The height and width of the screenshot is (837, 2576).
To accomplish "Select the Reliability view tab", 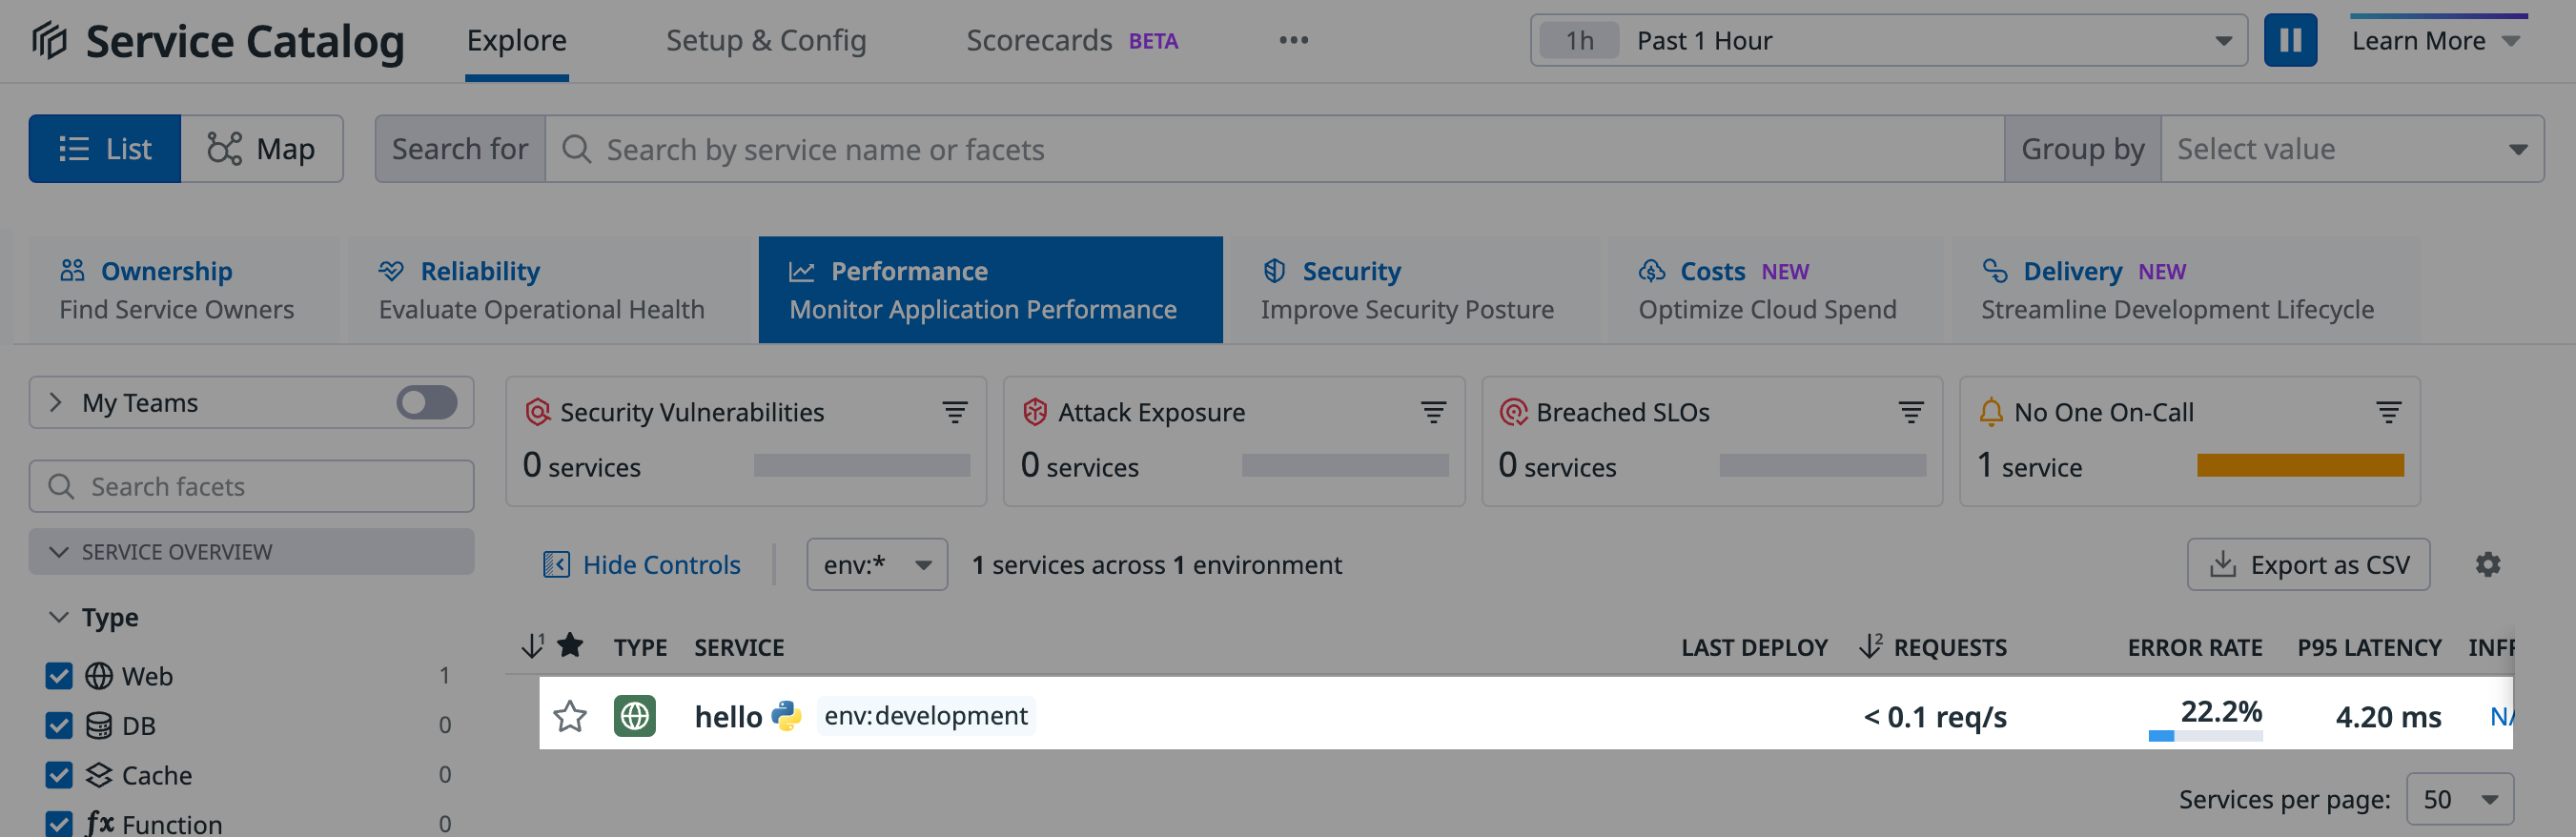I will pyautogui.click(x=547, y=290).
